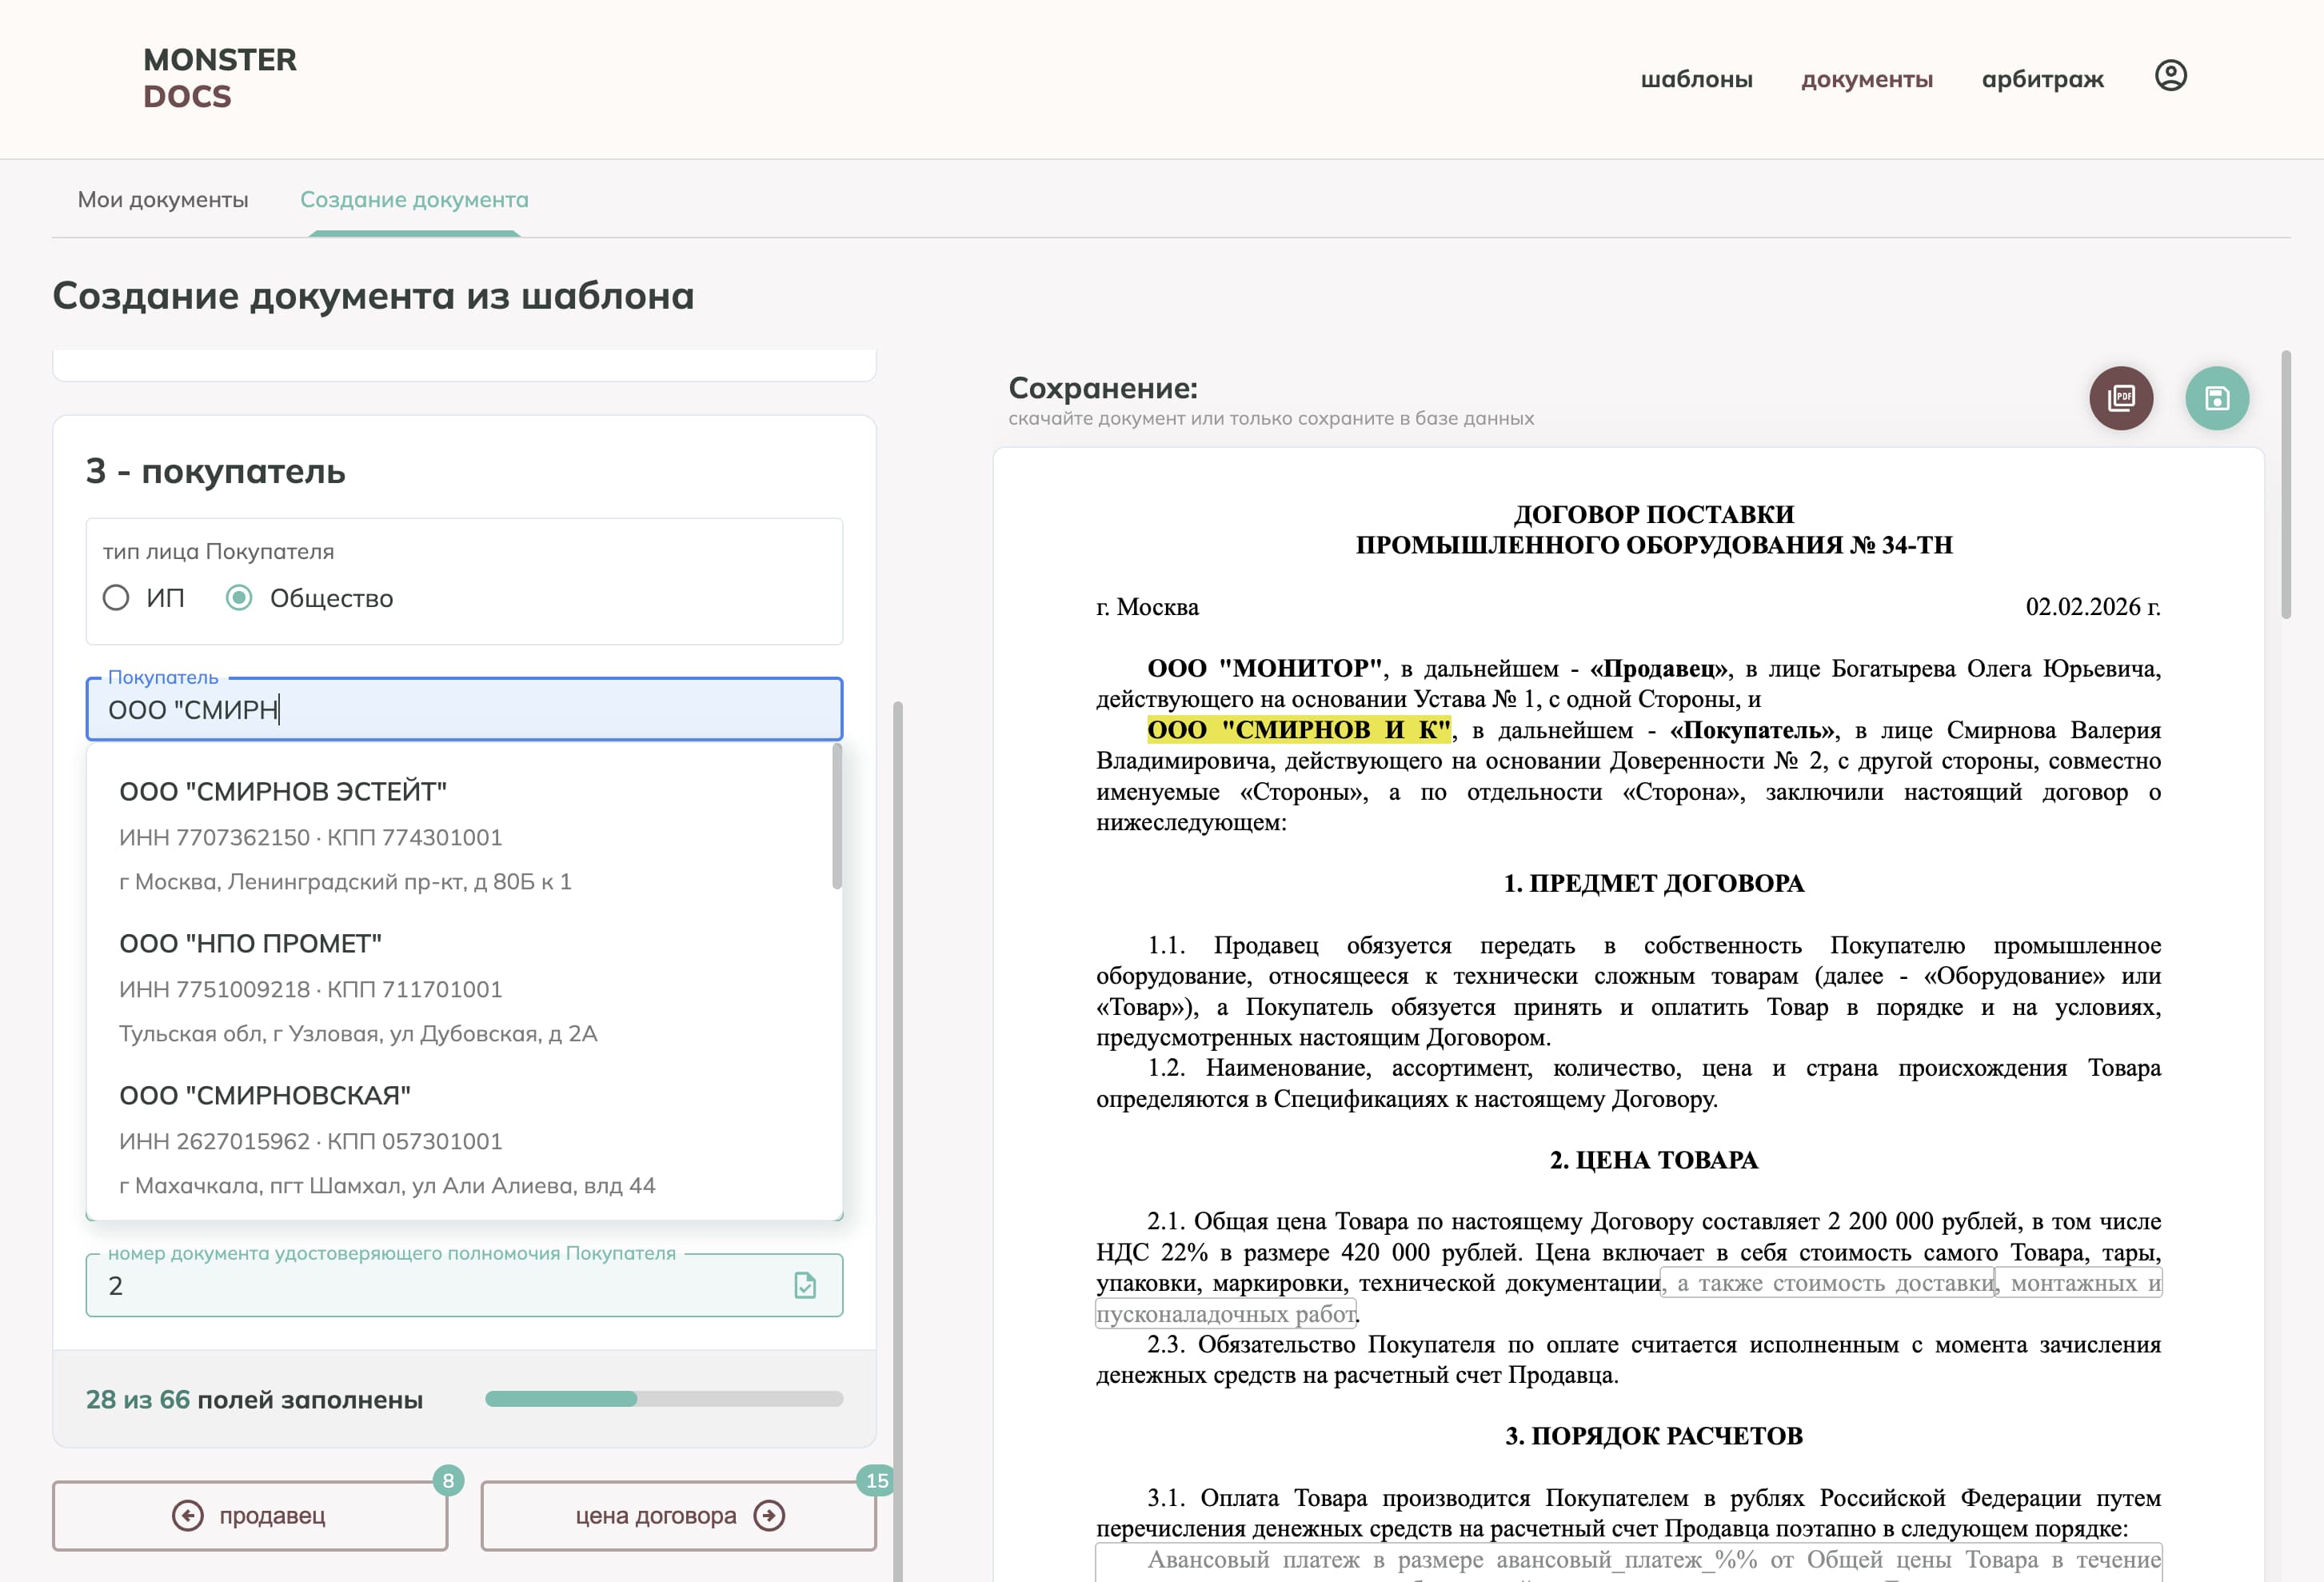Save the document to the database
This screenshot has width=2324, height=1582.
pos(2217,398)
